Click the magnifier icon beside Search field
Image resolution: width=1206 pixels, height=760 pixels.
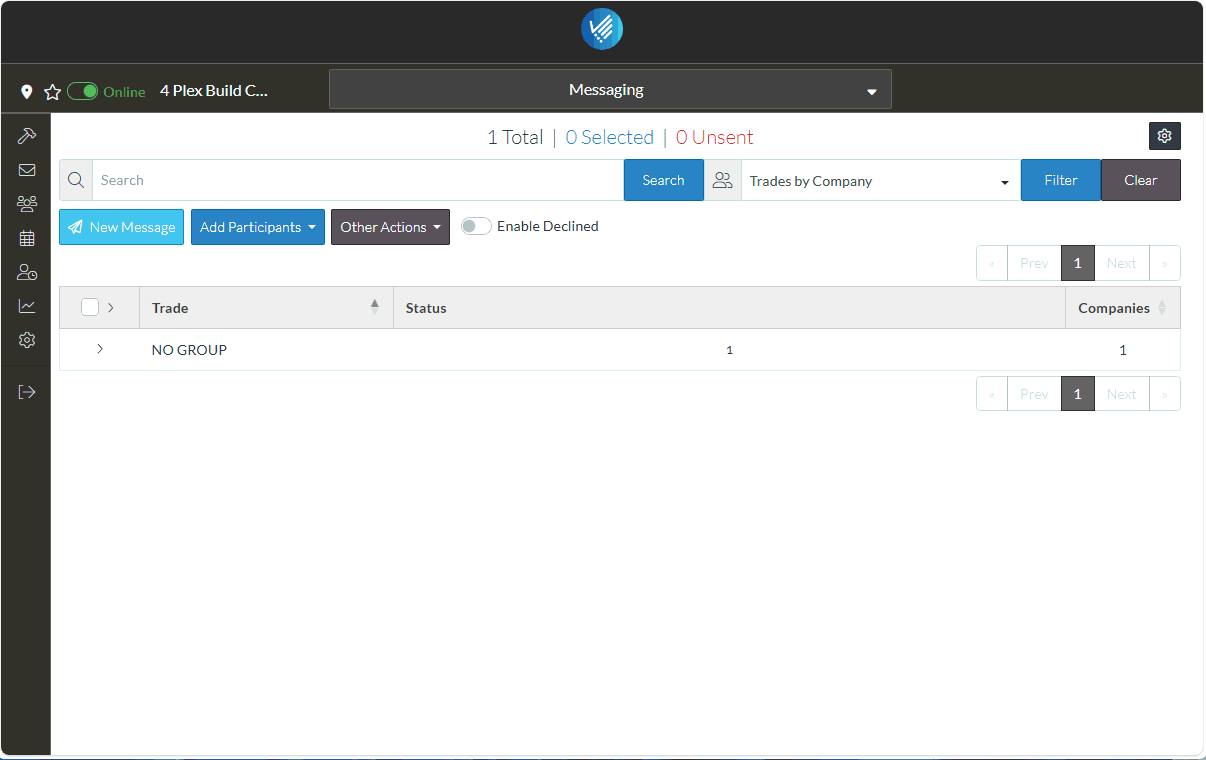76,180
